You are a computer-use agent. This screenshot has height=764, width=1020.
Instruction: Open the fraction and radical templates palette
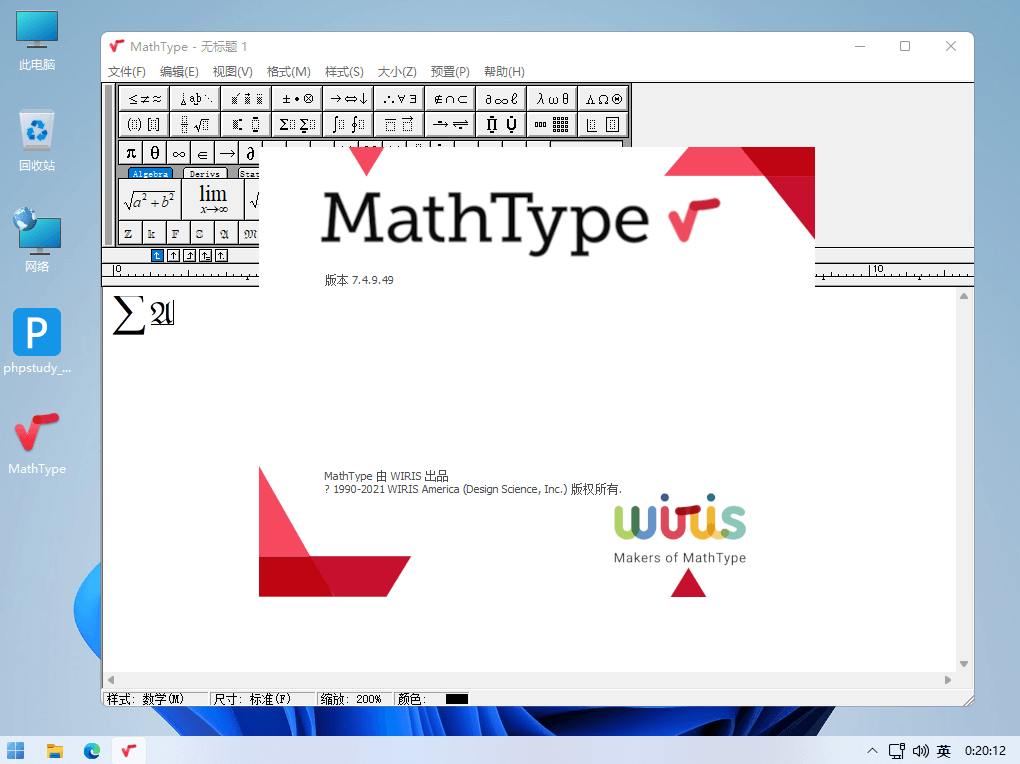196,124
